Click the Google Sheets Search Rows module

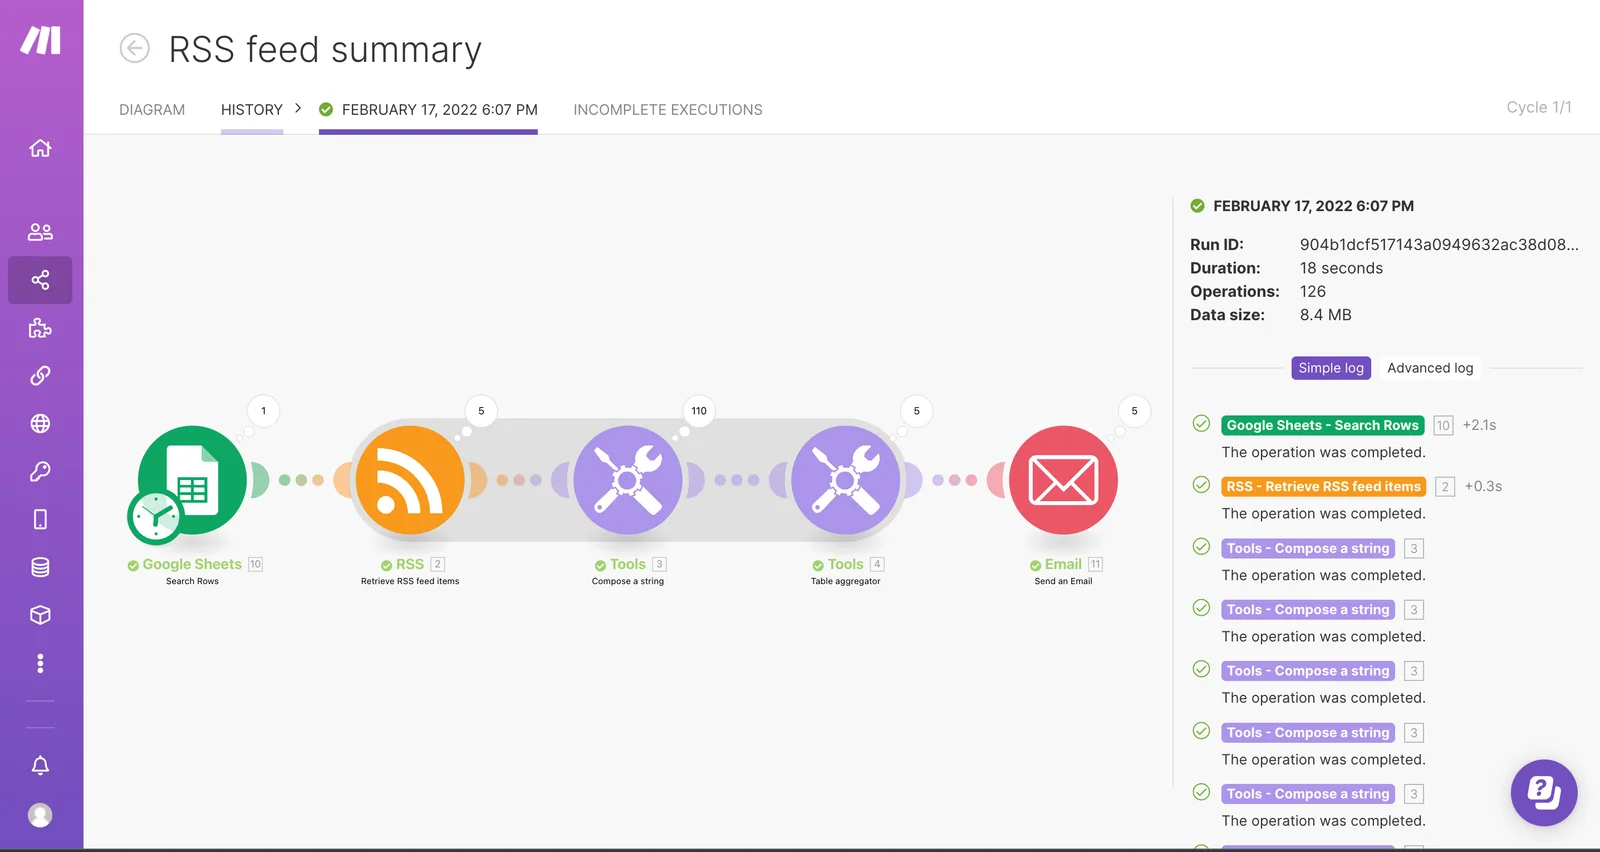coord(192,481)
